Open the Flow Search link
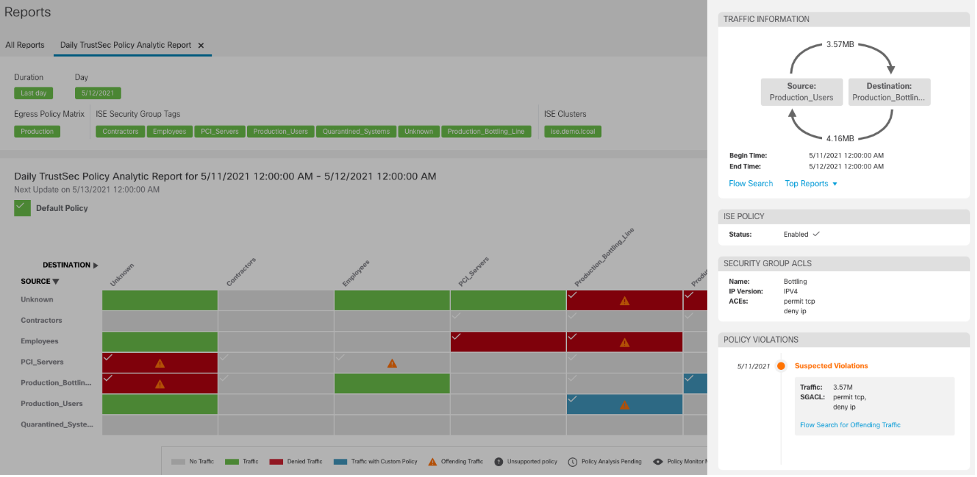 750,184
